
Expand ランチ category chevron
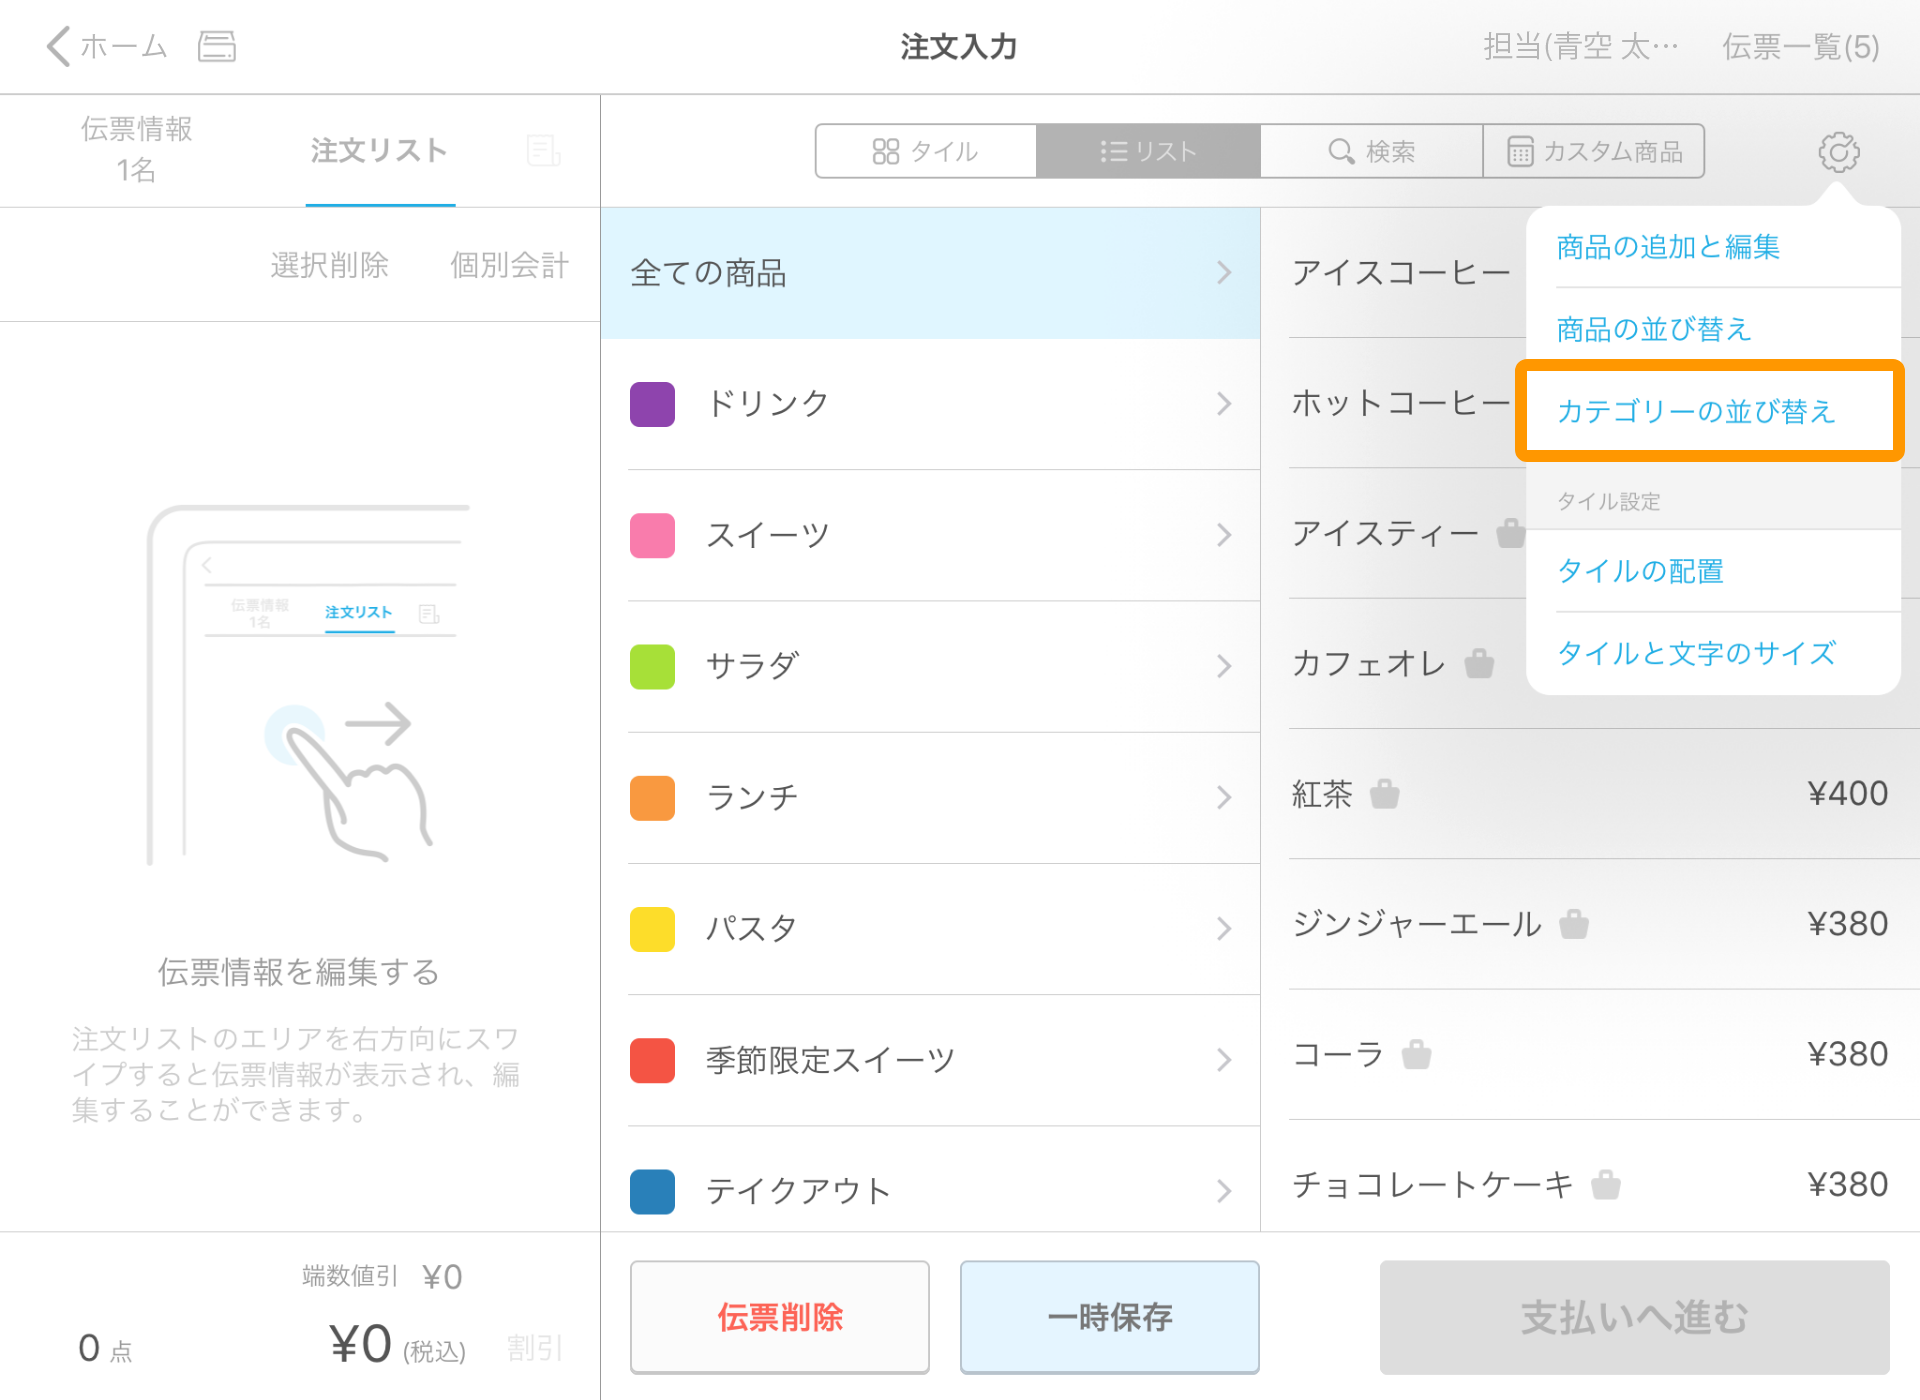1224,797
